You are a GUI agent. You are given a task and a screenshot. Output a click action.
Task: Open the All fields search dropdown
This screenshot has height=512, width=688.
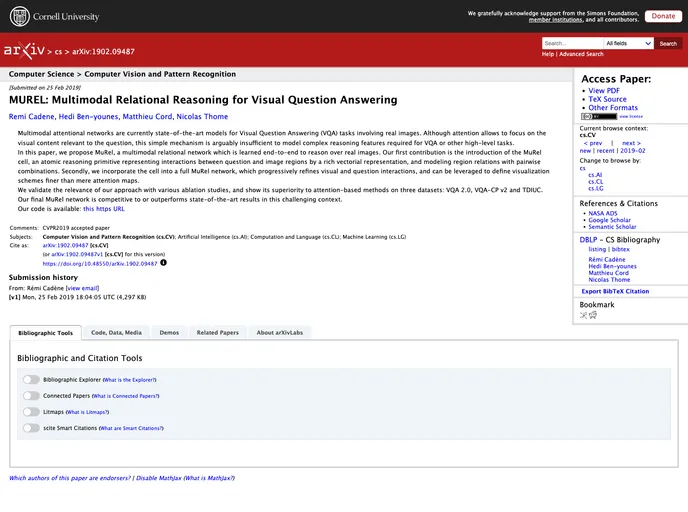(x=629, y=44)
